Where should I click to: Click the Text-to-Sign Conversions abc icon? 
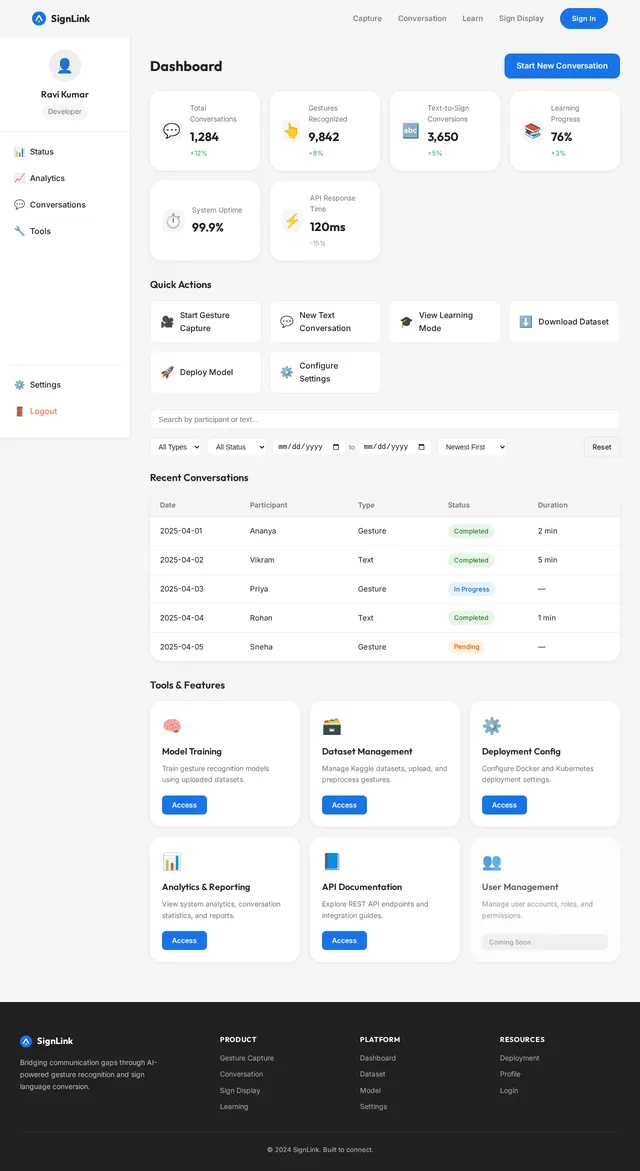tap(411, 131)
